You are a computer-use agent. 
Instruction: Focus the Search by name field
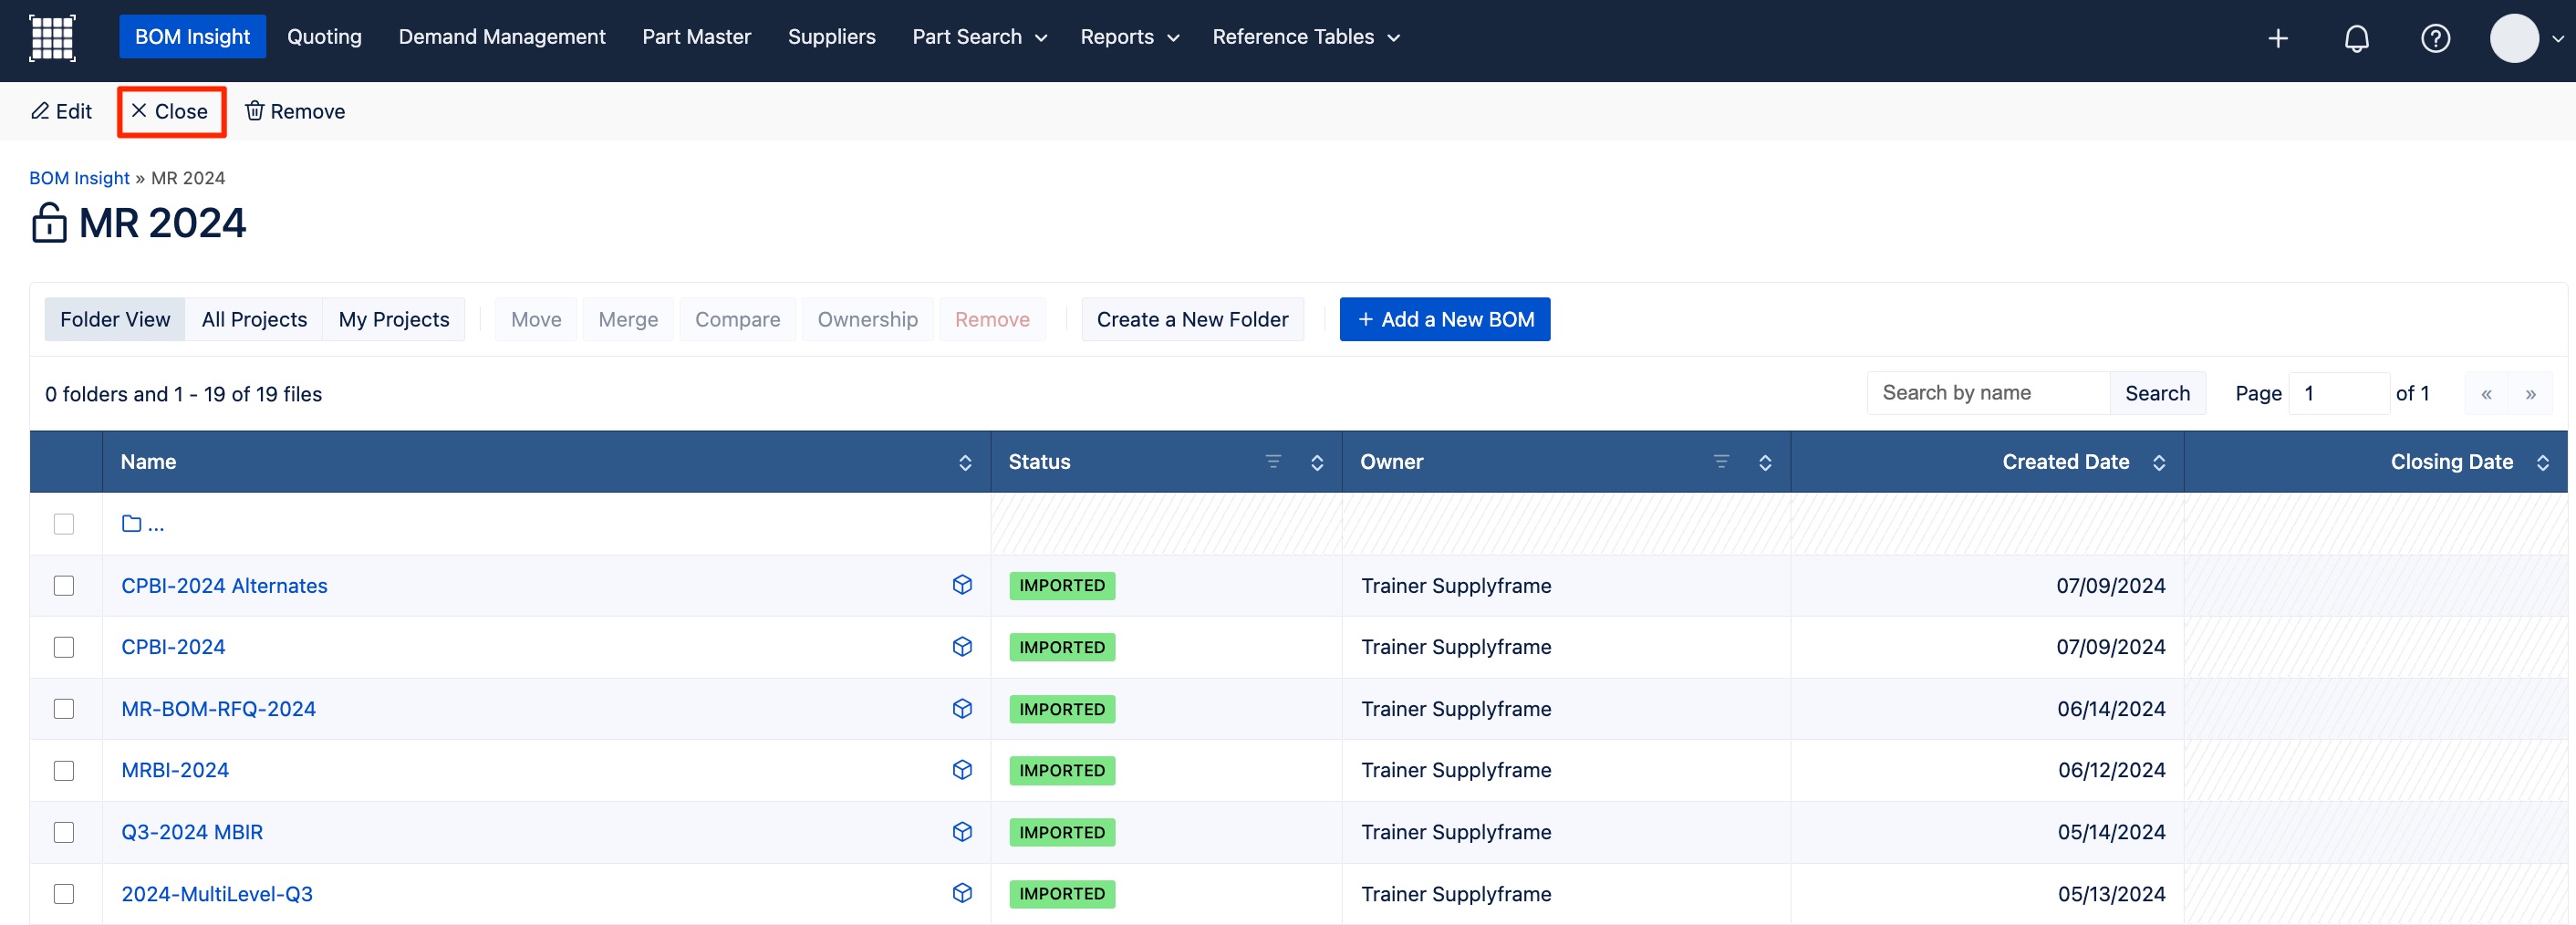(x=1988, y=394)
